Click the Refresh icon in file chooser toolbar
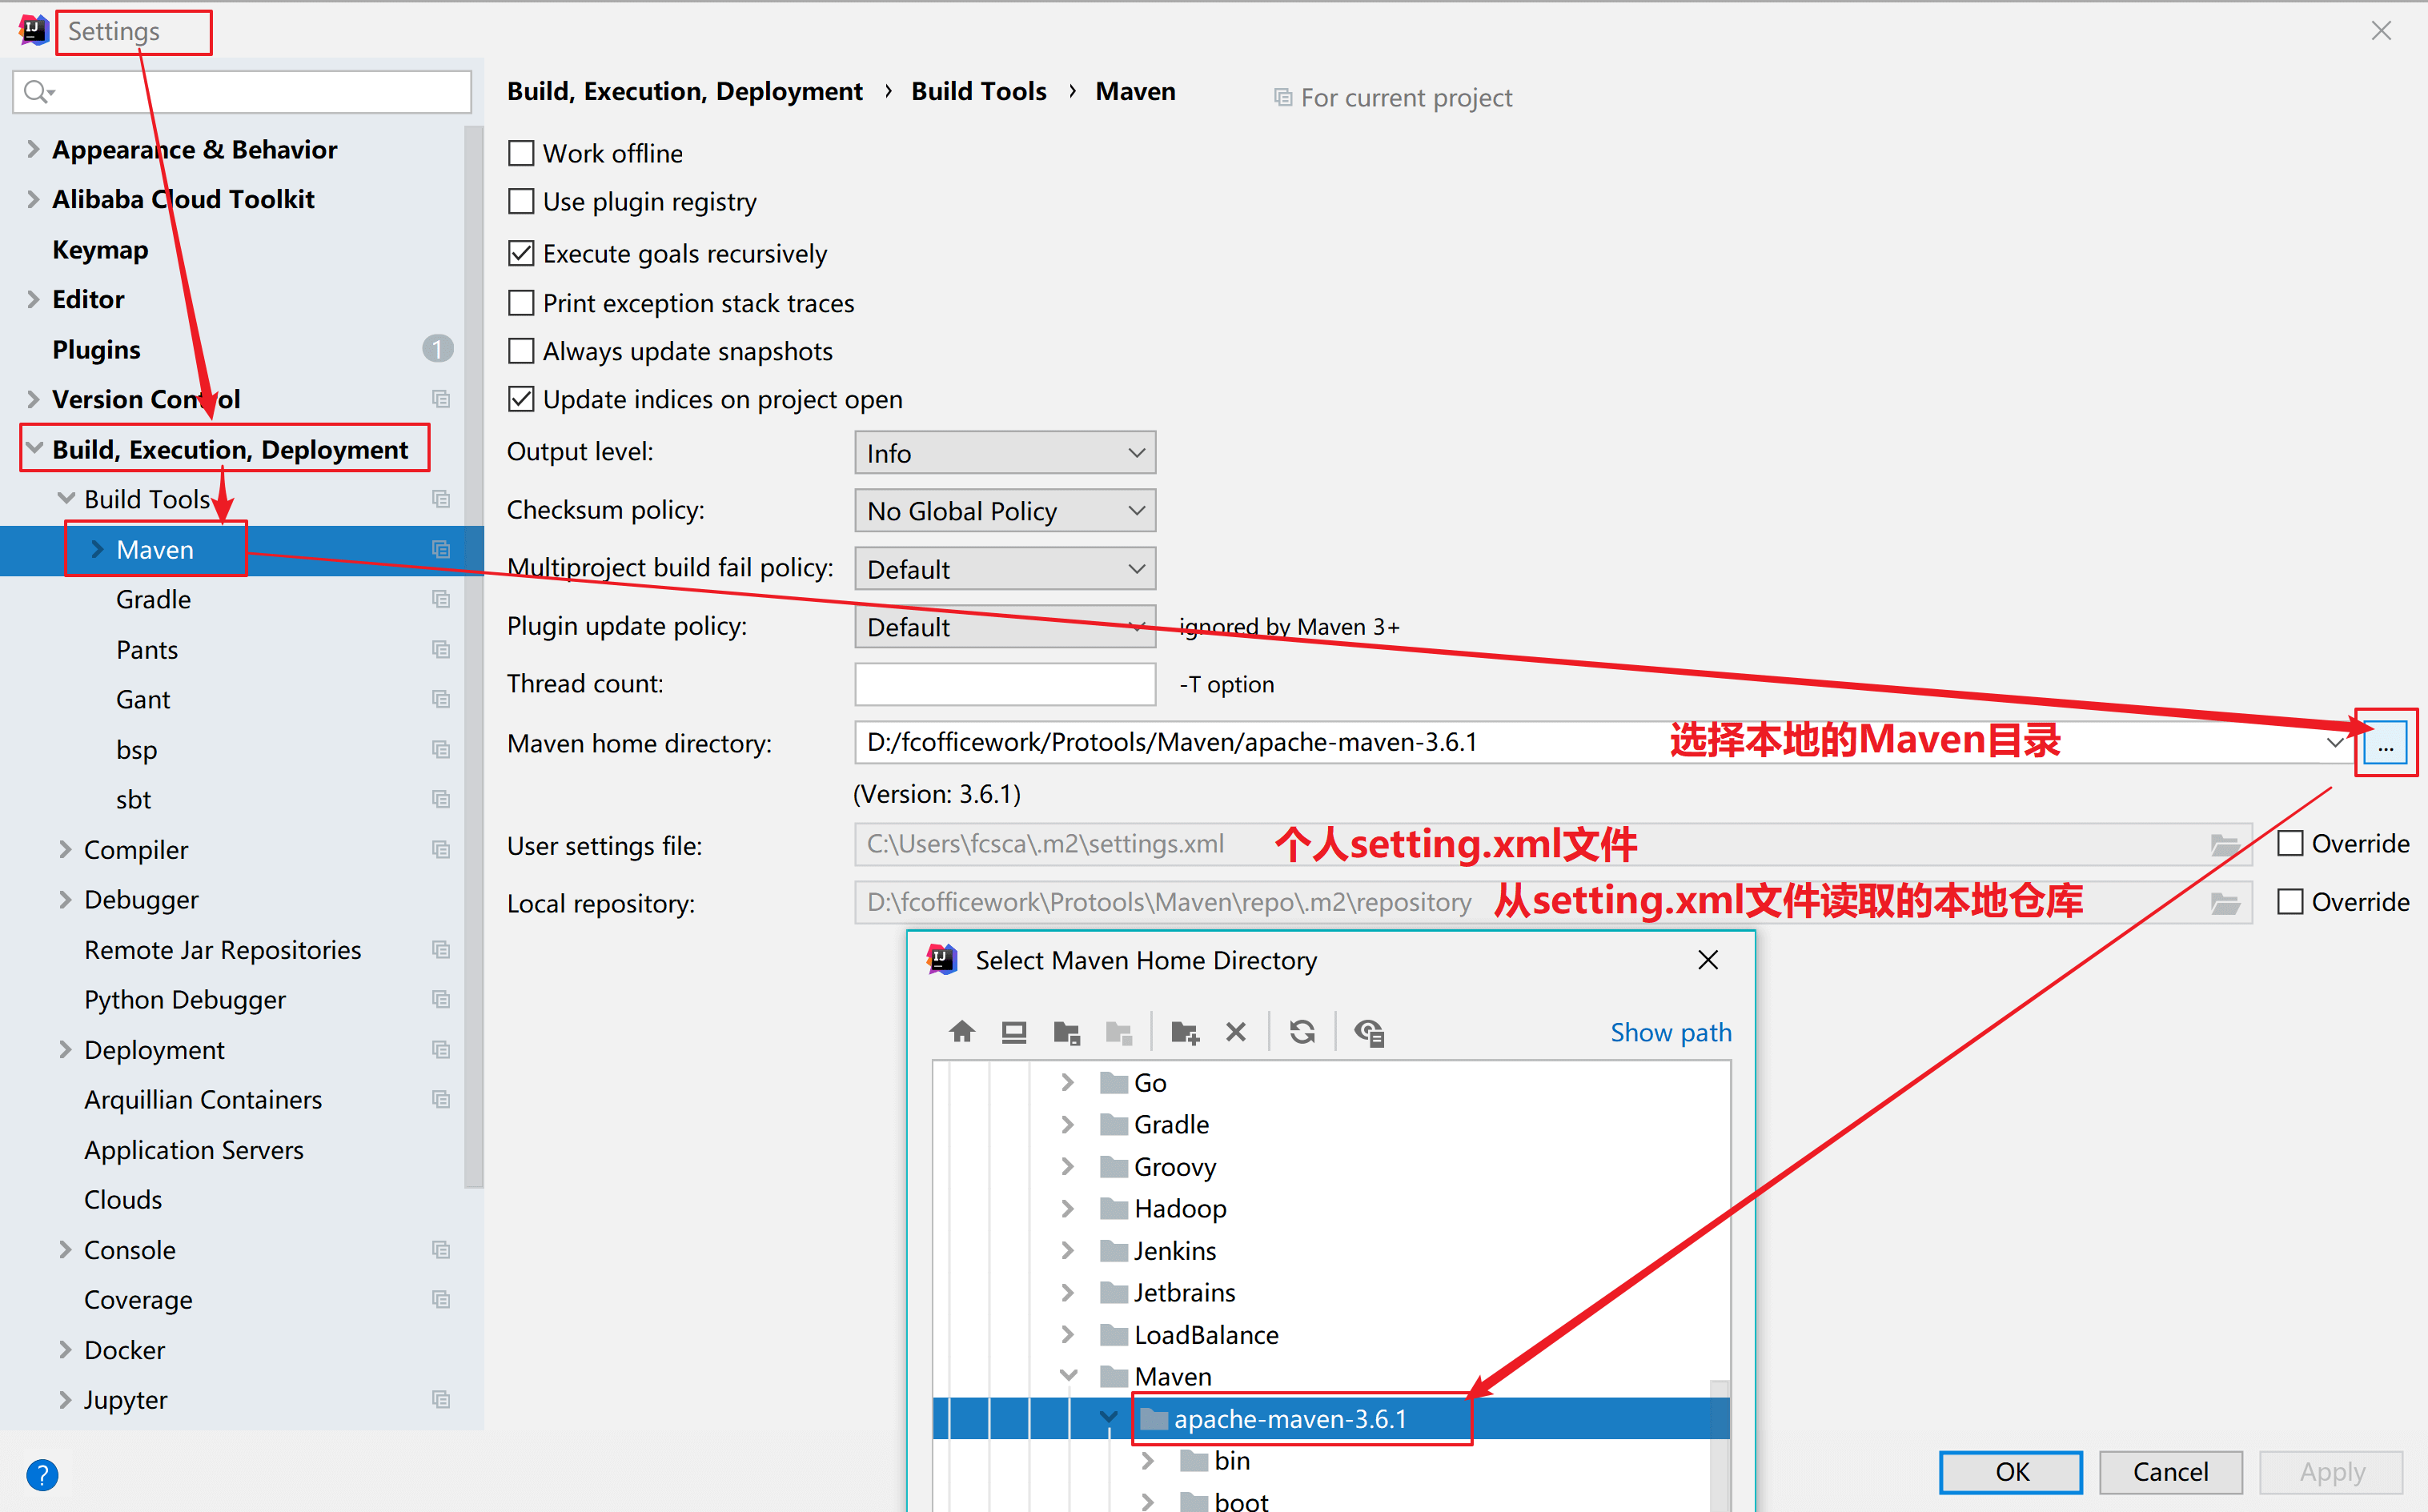 [x=1302, y=1032]
